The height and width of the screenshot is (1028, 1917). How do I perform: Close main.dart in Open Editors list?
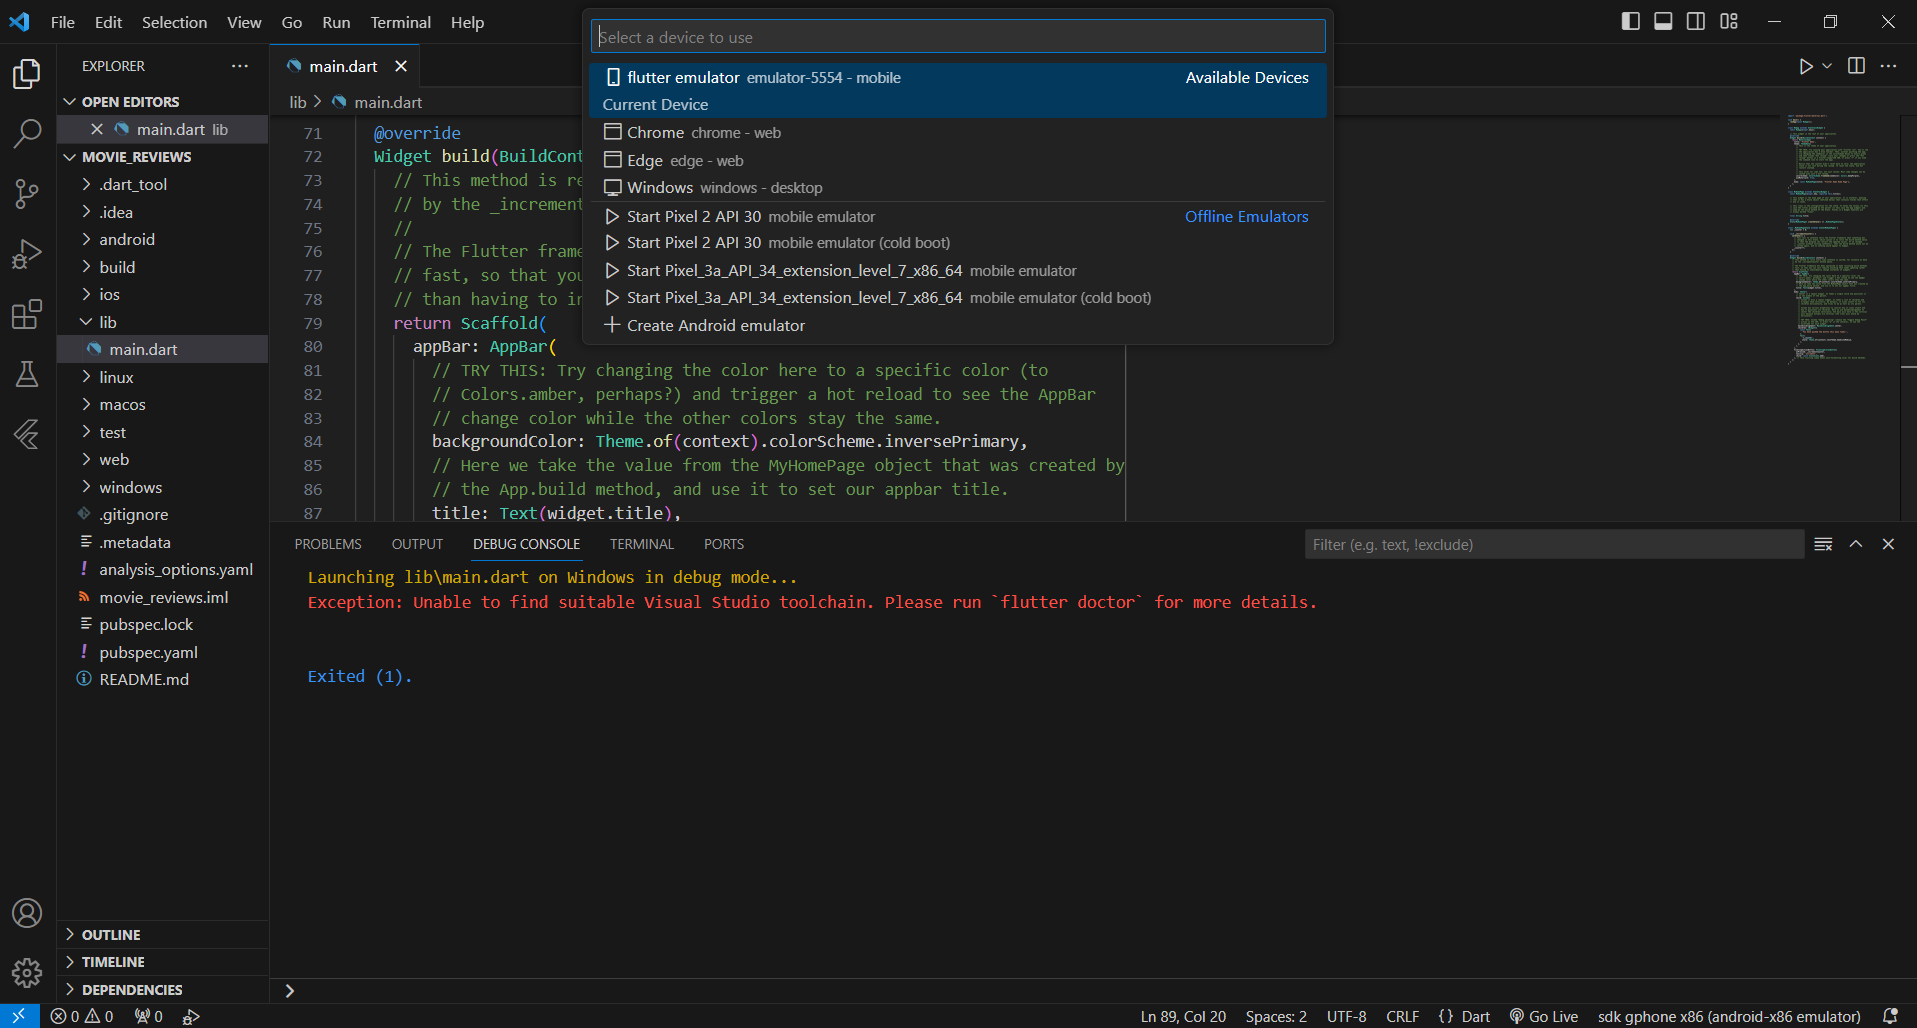click(97, 129)
